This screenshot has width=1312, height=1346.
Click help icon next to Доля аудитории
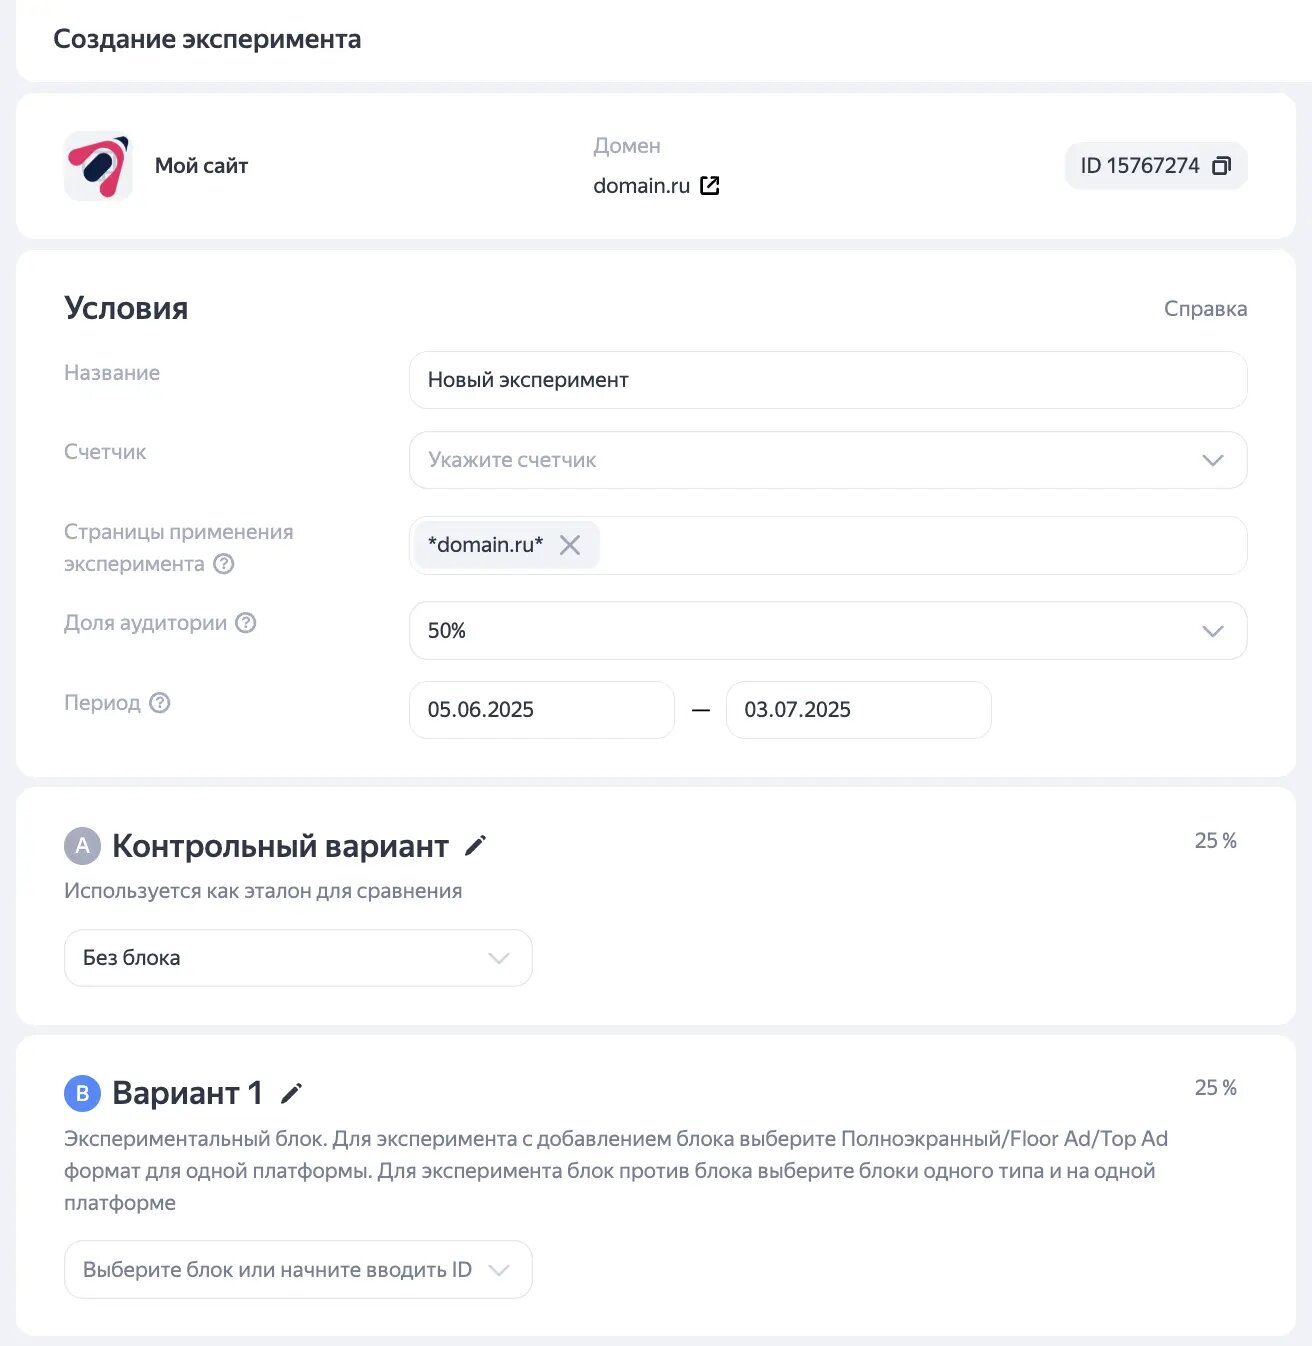pyautogui.click(x=246, y=623)
